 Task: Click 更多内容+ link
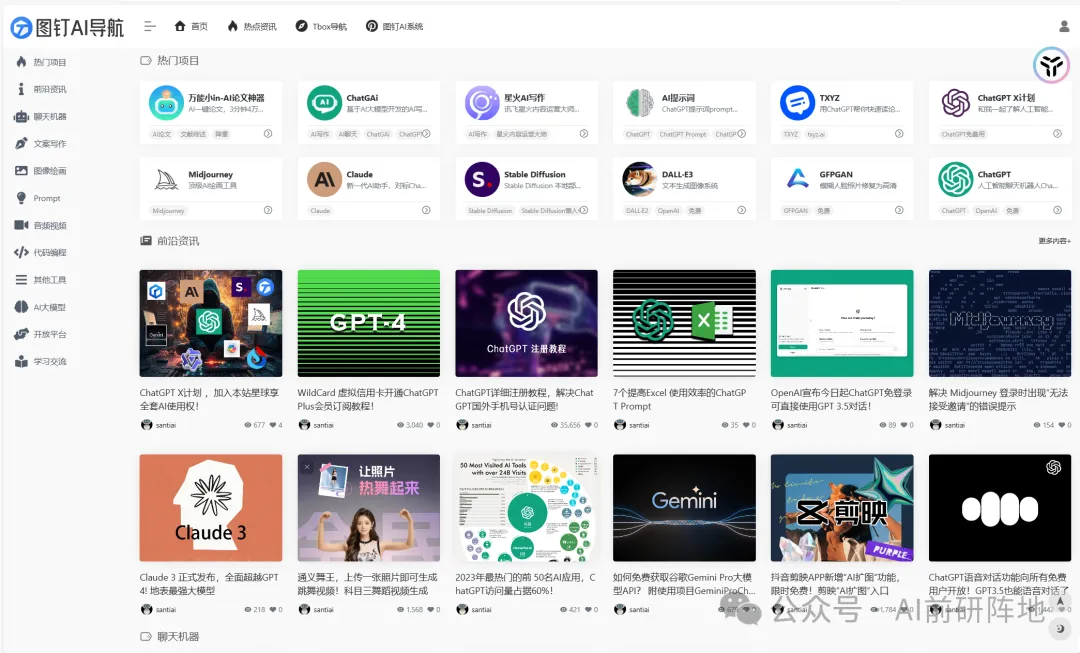tap(1054, 241)
